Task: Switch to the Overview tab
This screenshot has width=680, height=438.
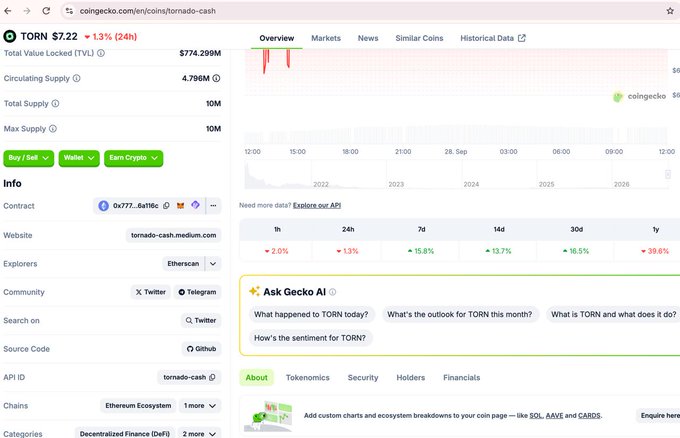Action: [277, 38]
